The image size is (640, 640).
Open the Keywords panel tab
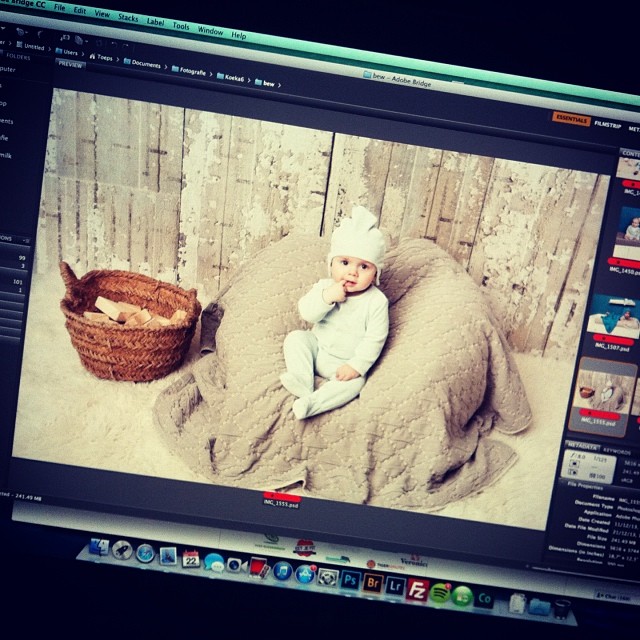click(617, 451)
